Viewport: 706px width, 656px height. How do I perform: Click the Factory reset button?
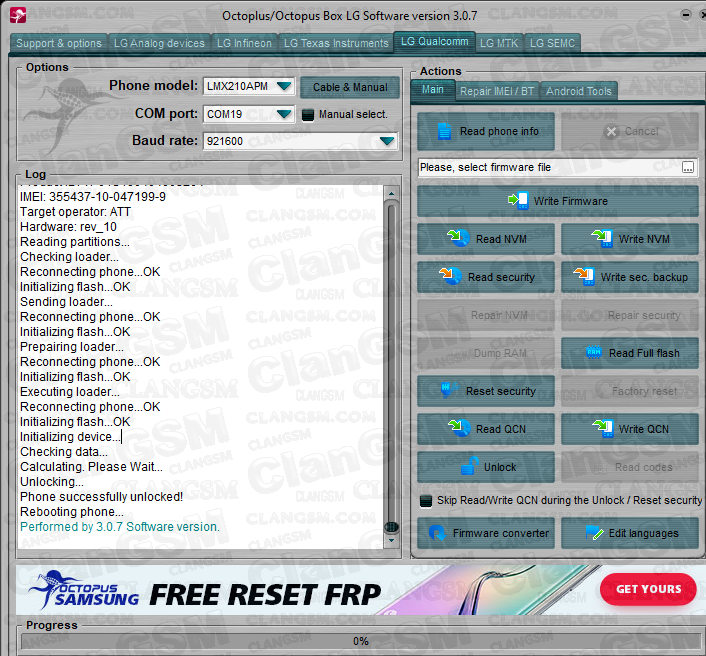(630, 391)
